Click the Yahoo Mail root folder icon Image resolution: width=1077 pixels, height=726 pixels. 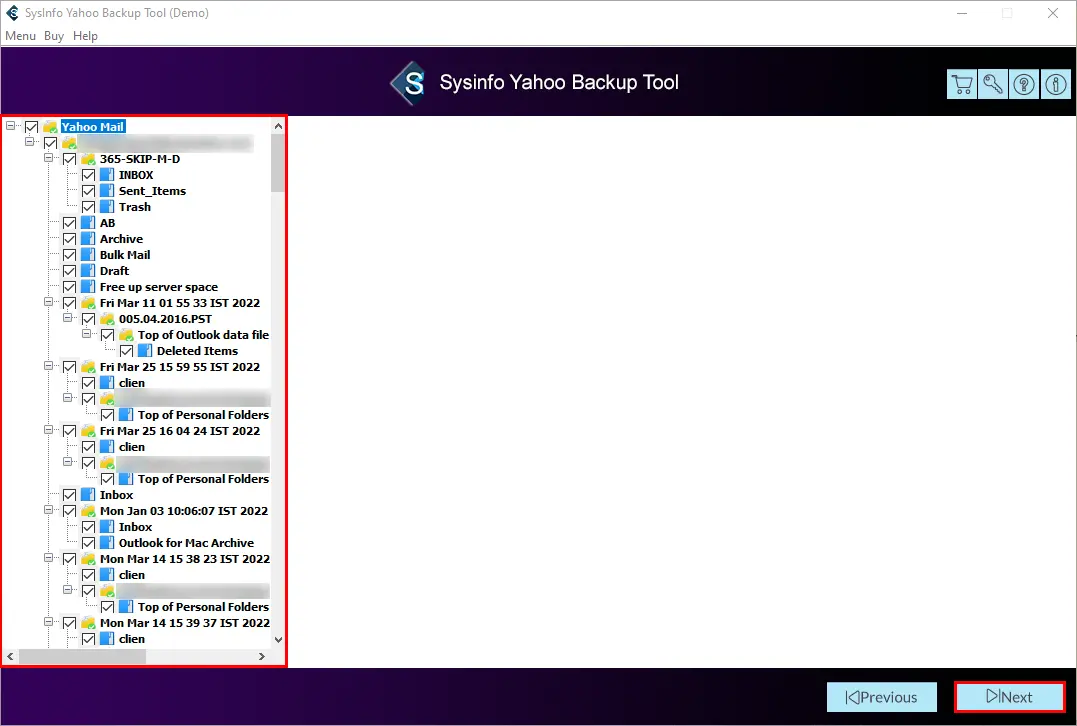50,126
